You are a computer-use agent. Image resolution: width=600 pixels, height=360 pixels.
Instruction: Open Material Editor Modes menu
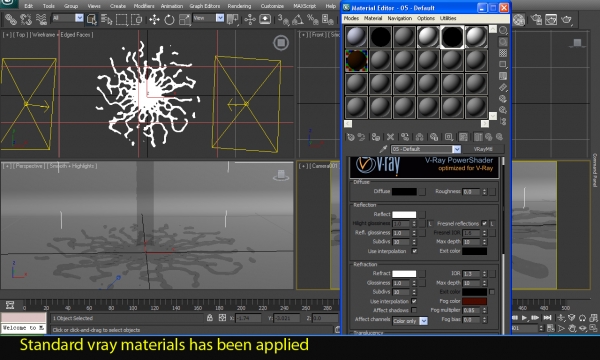point(351,18)
